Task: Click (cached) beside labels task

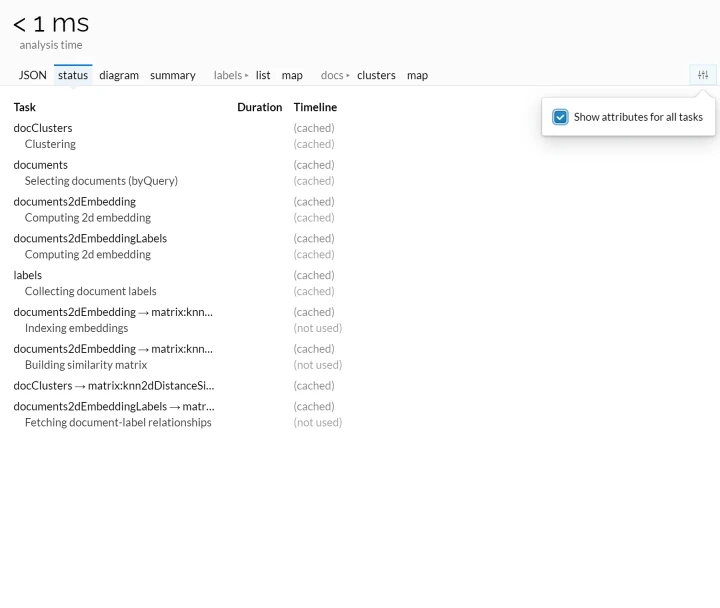Action: point(314,275)
